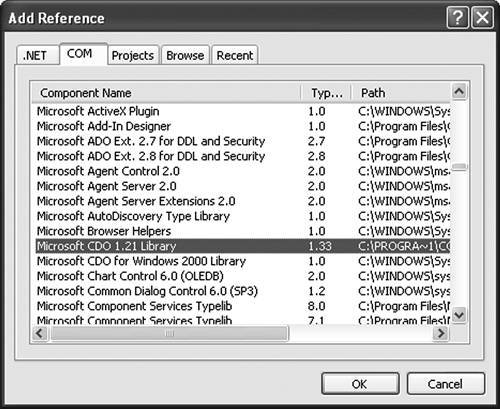
Task: Click the vertical scrollbar down arrow
Action: 459,315
